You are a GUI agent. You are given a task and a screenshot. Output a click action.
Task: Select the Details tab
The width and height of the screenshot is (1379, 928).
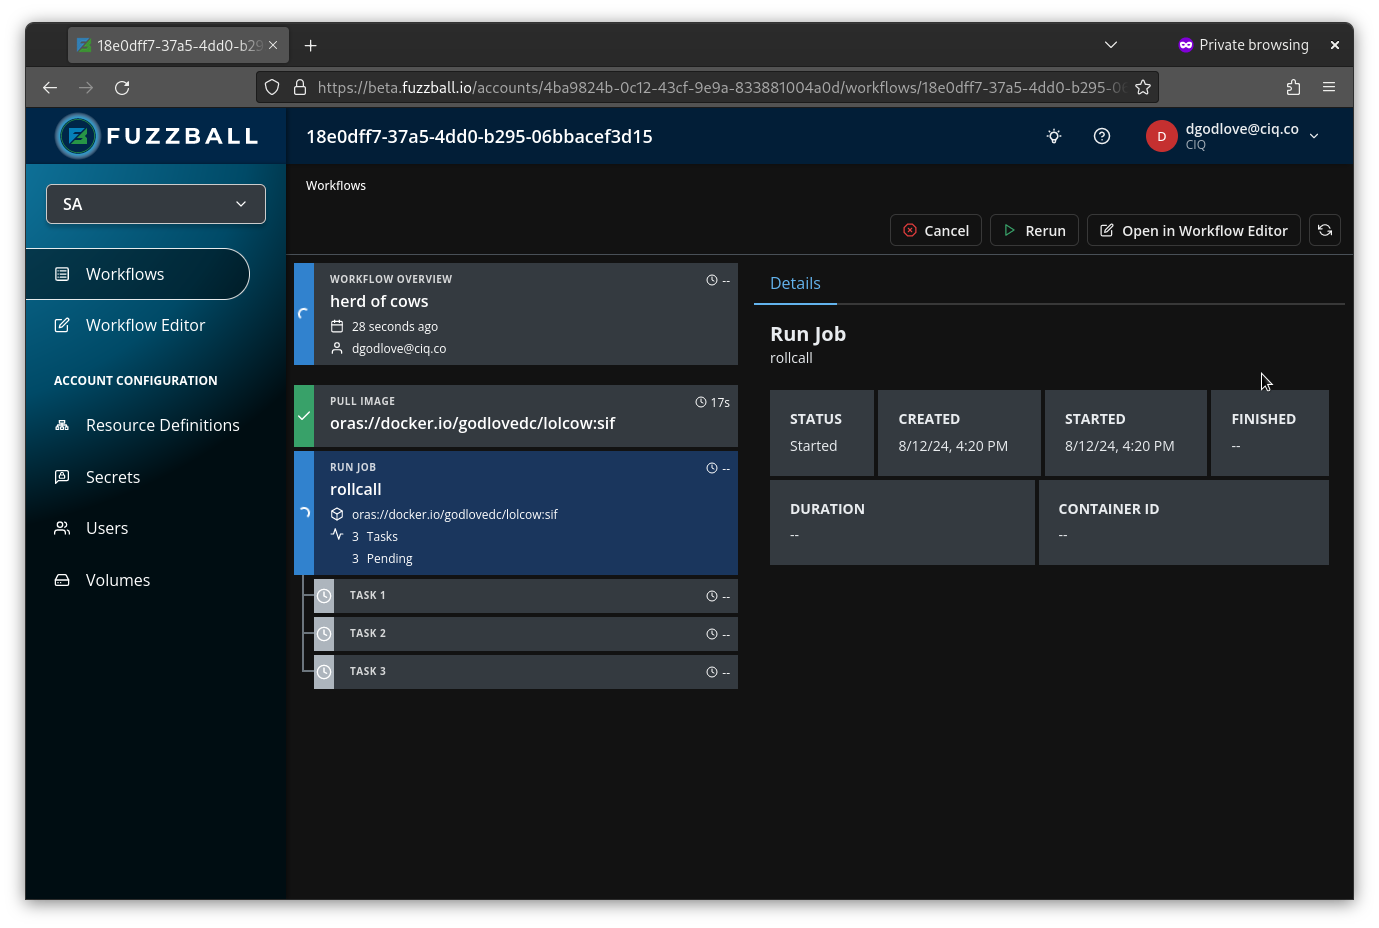795,284
